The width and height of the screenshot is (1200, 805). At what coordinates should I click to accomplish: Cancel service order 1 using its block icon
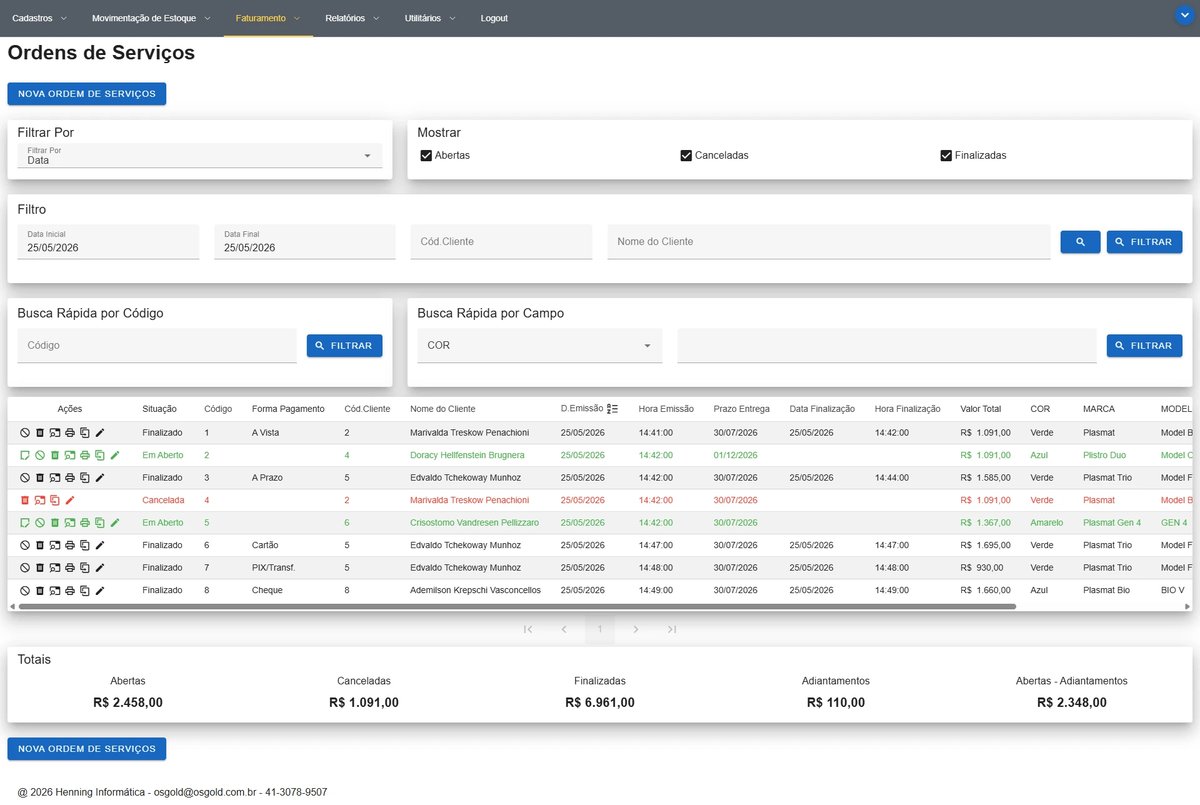coord(25,433)
